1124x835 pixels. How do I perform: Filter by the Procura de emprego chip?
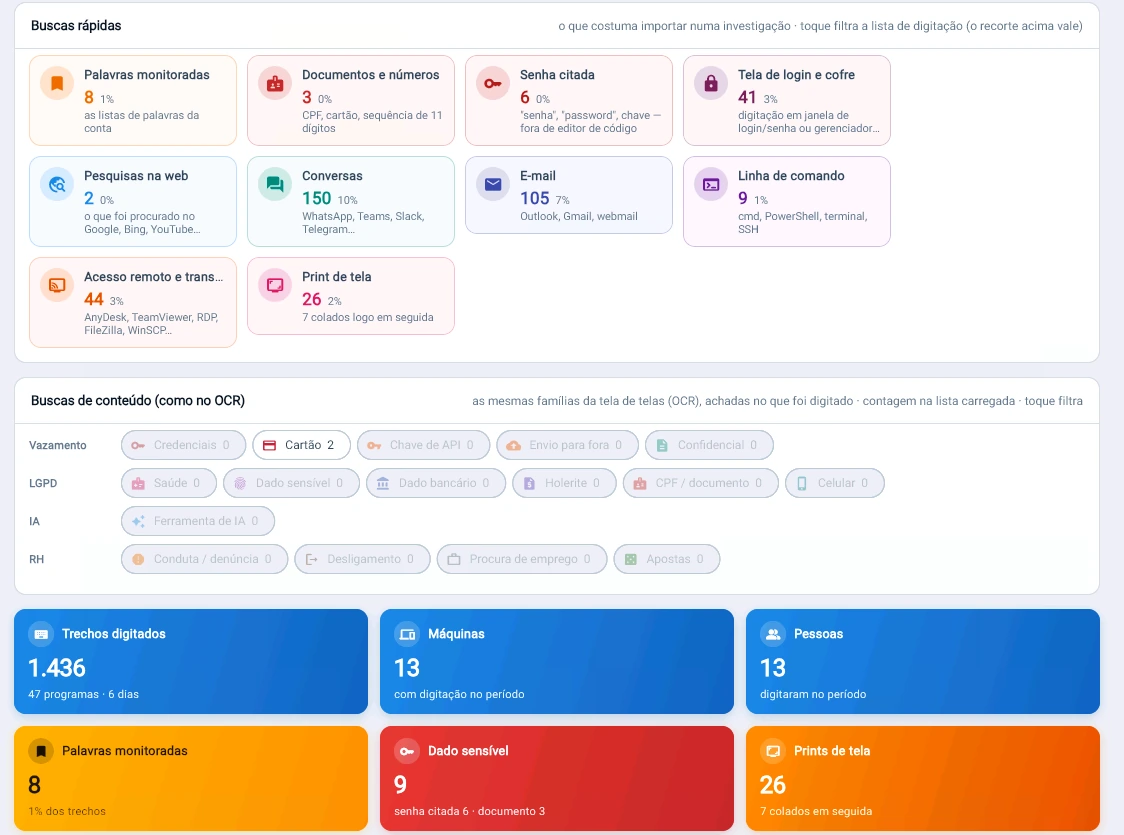click(522, 559)
